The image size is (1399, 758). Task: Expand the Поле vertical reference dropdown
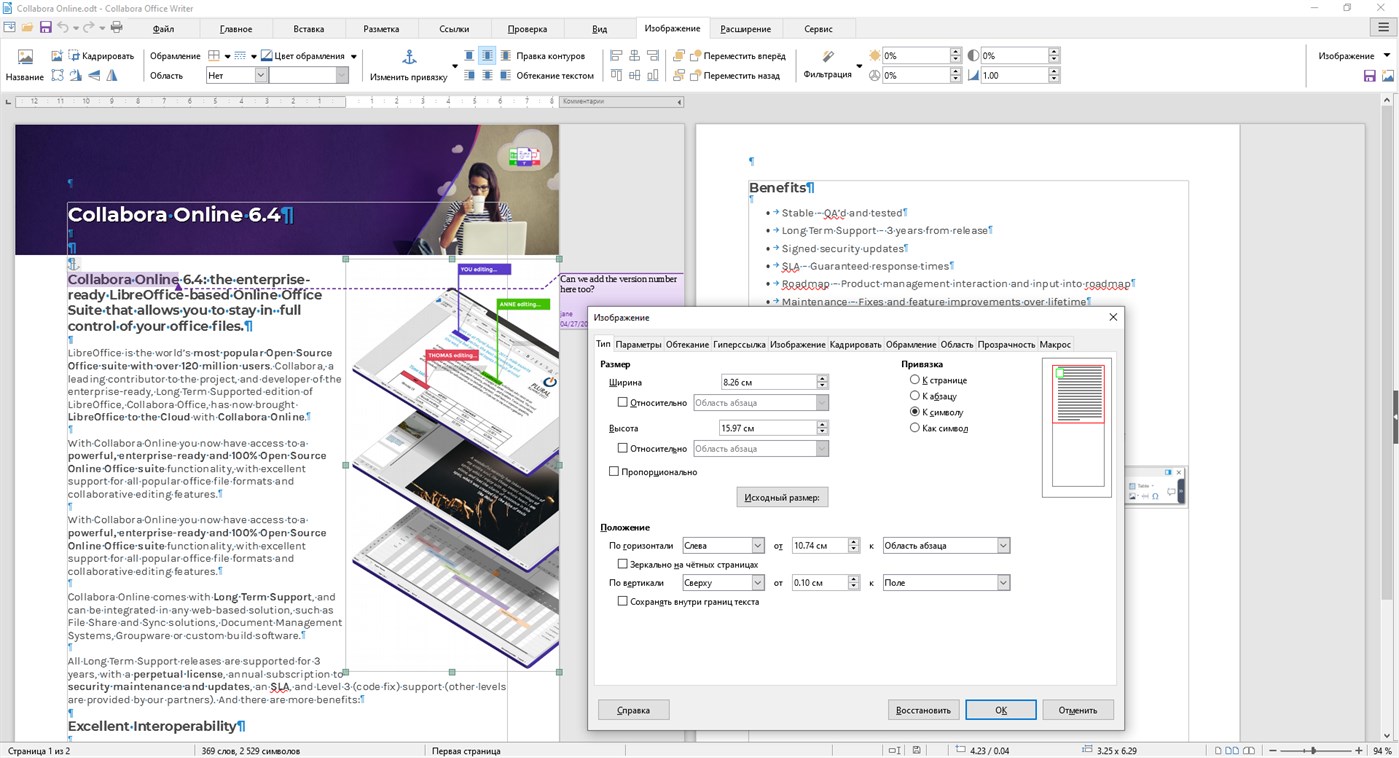(x=946, y=582)
